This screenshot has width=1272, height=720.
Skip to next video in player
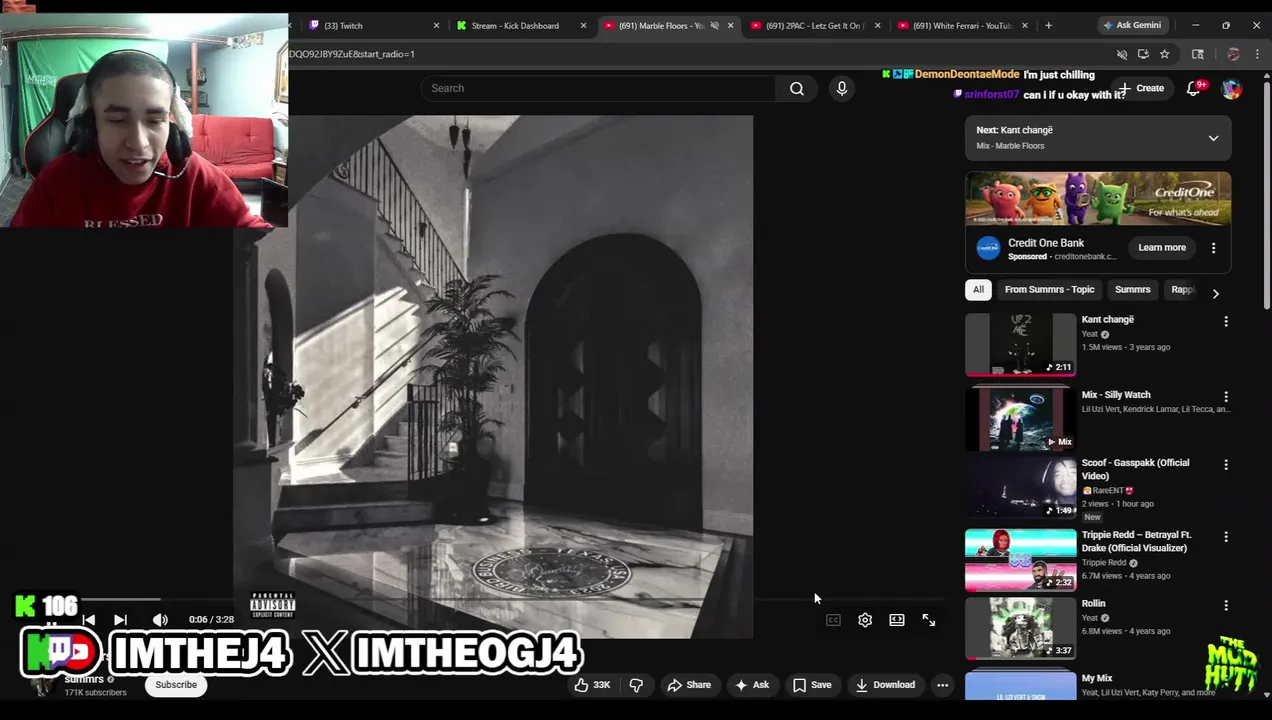[120, 620]
